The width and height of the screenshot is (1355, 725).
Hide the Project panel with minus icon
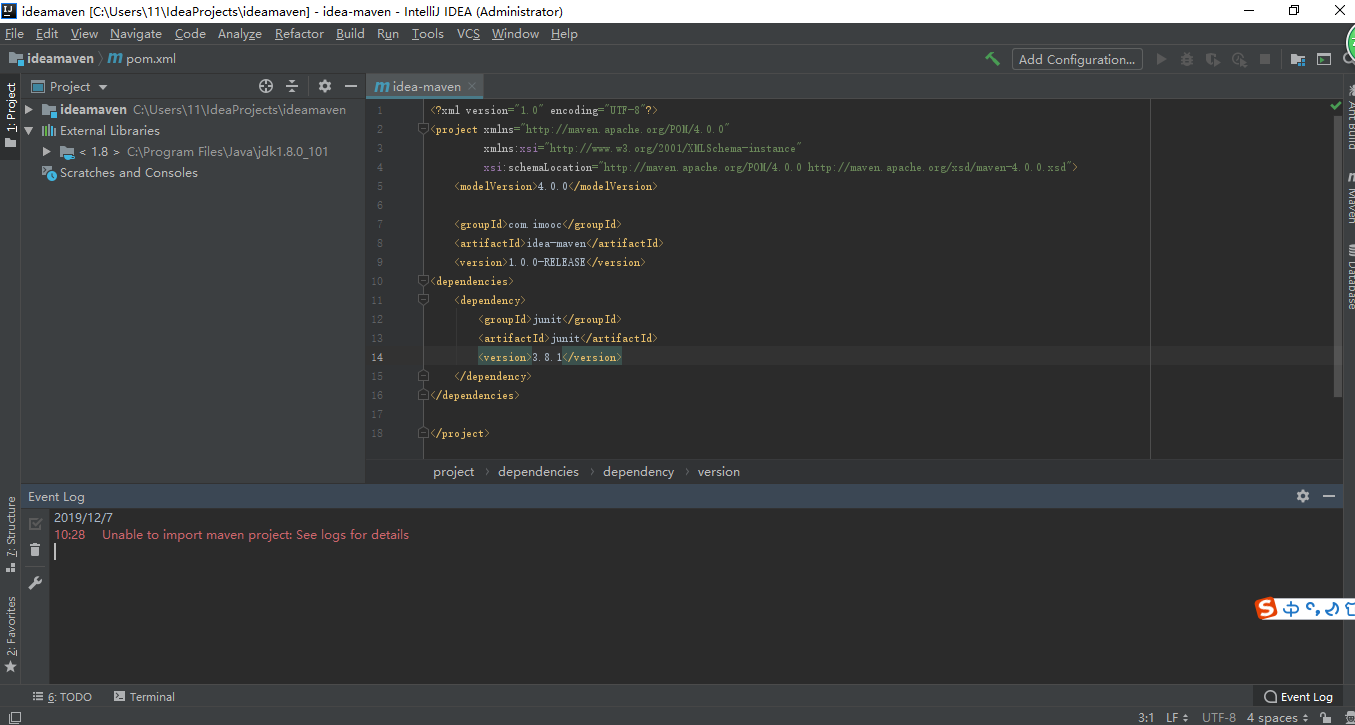click(x=351, y=86)
